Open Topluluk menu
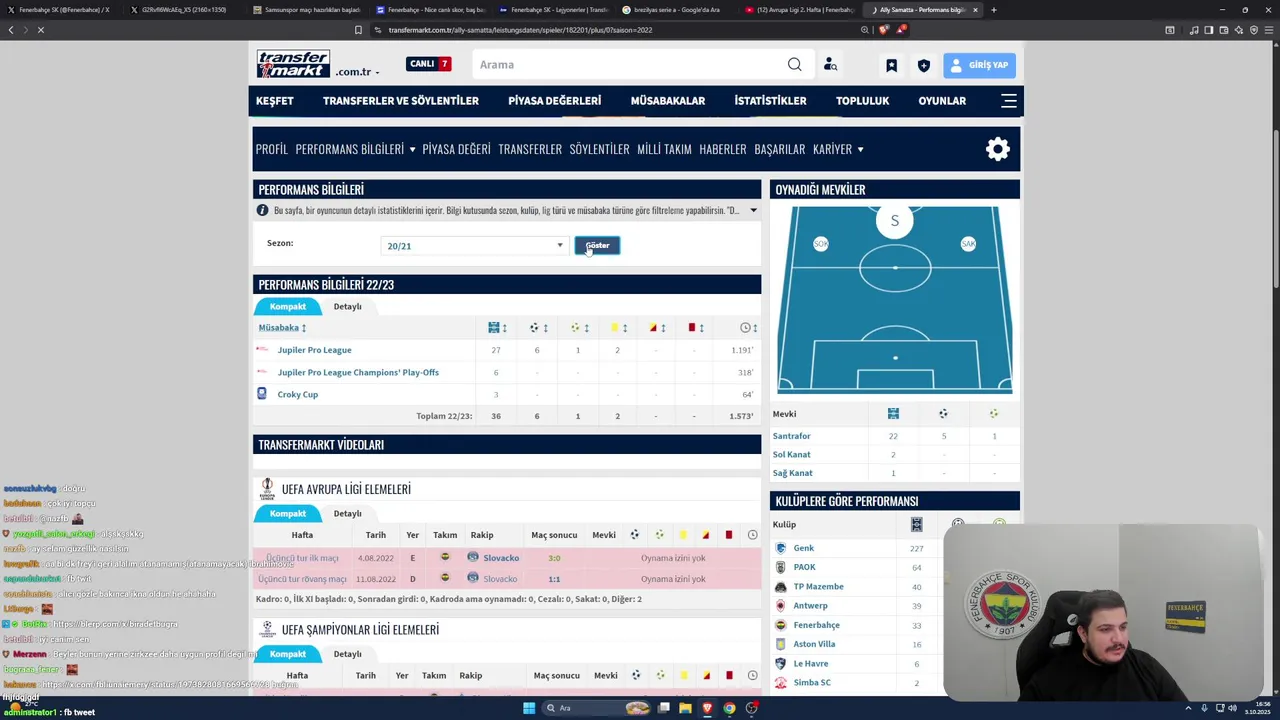 coord(862,101)
